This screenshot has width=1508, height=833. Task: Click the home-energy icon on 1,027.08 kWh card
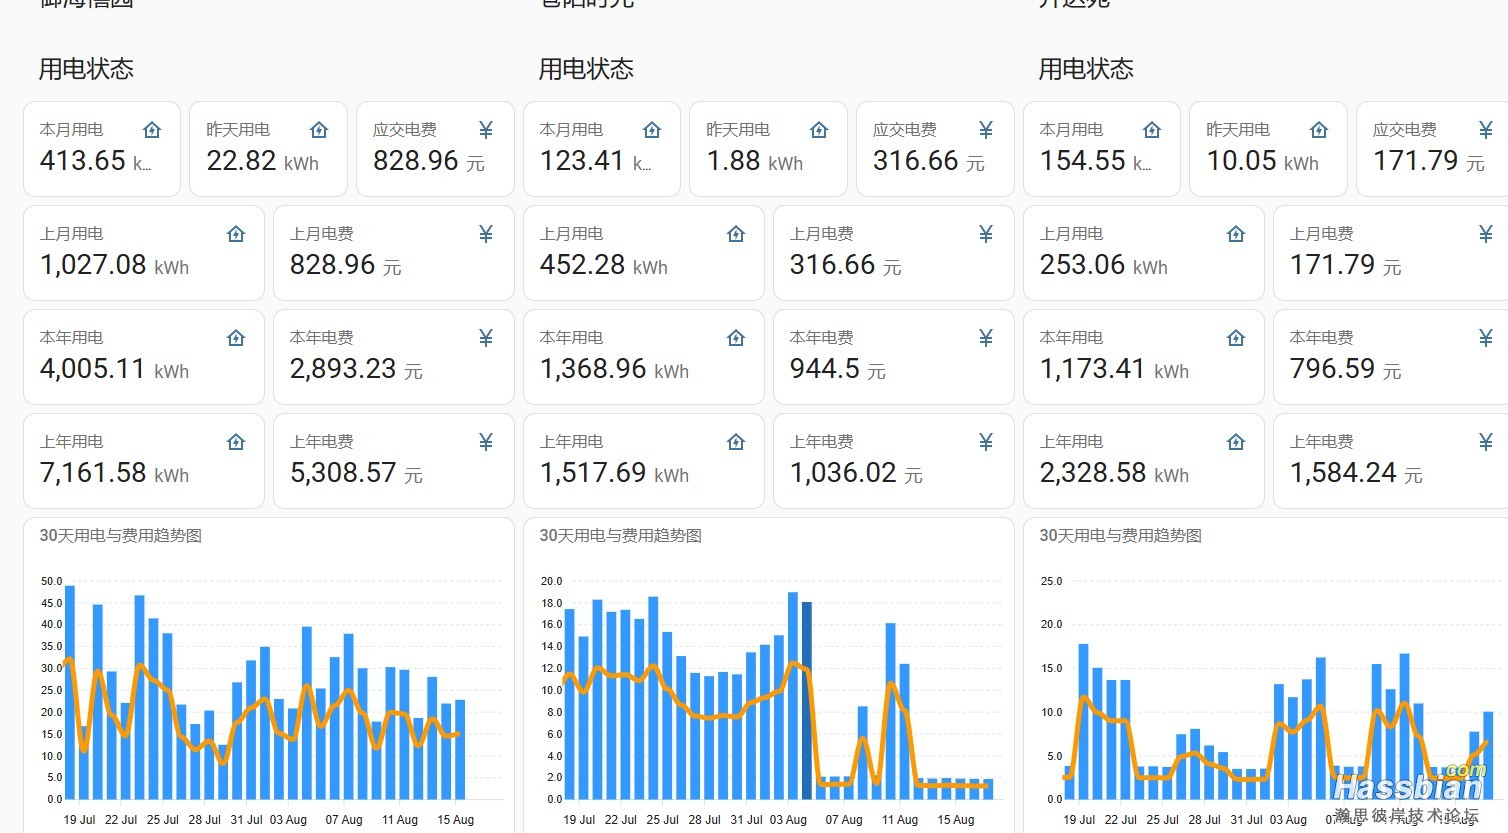pos(236,234)
